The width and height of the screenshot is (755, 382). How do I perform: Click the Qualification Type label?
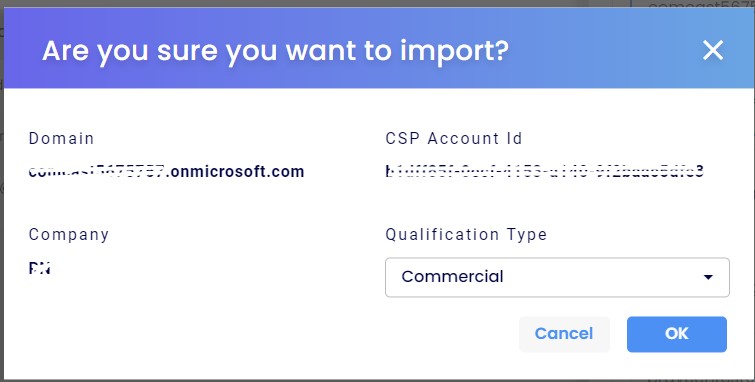pos(466,235)
